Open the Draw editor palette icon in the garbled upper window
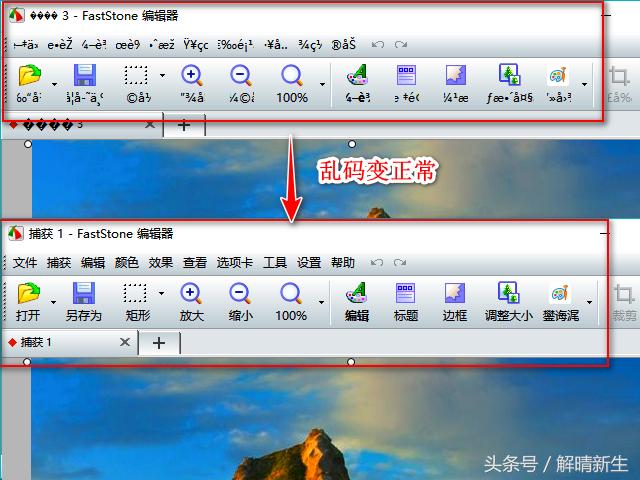The width and height of the screenshot is (640, 480). point(358,75)
